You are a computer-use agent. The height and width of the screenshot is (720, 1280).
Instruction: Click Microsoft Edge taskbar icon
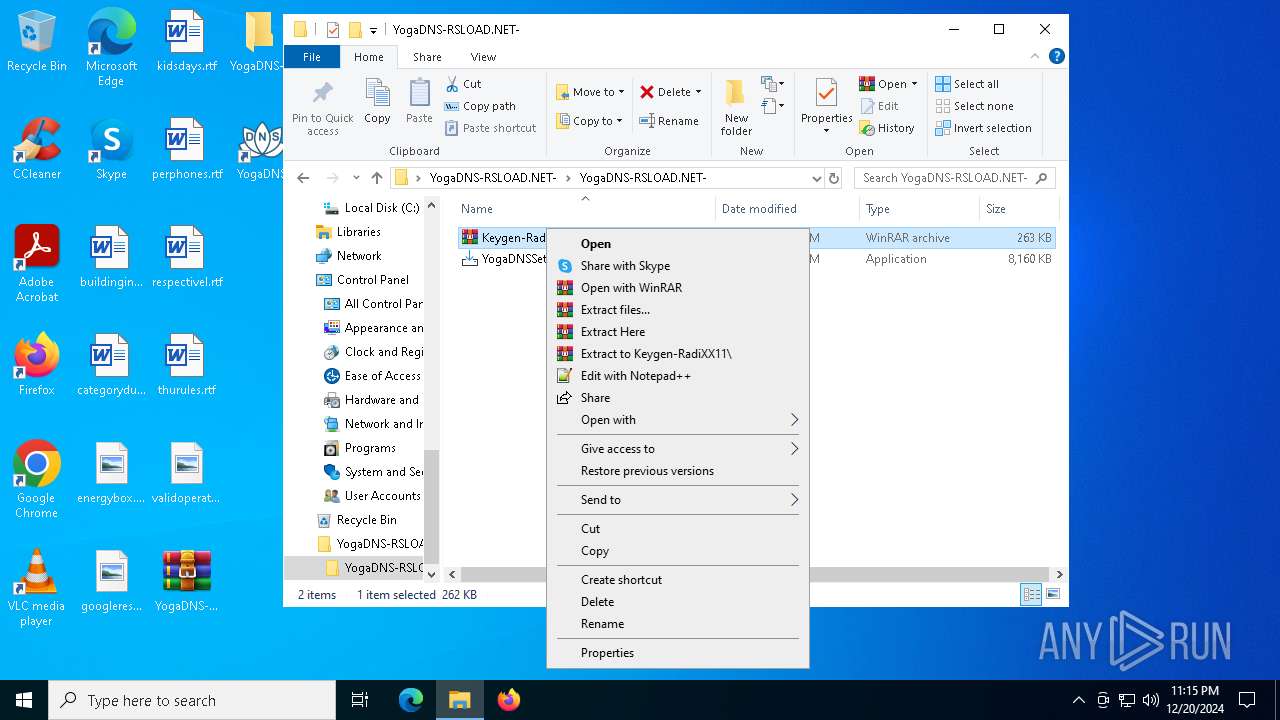411,700
